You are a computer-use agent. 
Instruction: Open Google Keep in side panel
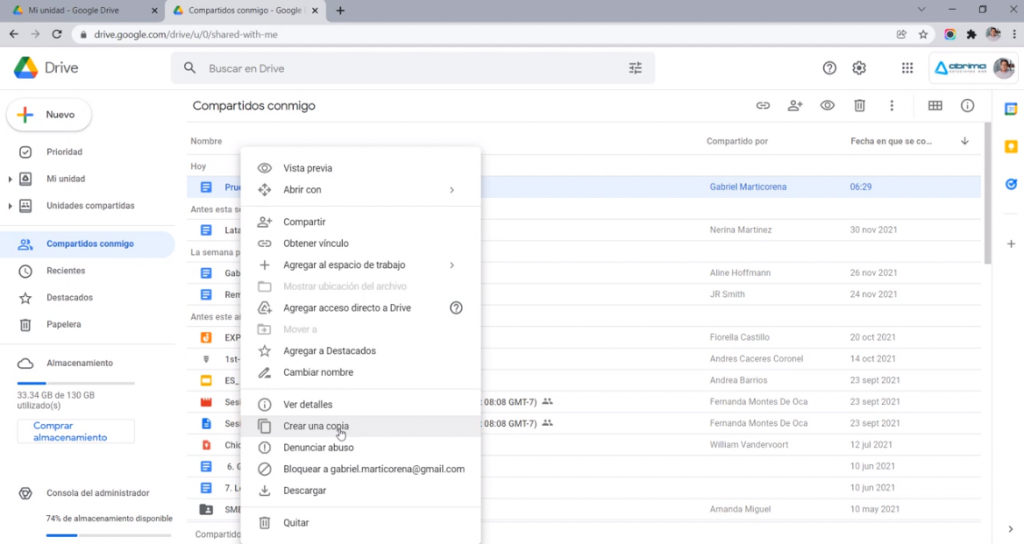pyautogui.click(x=1011, y=146)
